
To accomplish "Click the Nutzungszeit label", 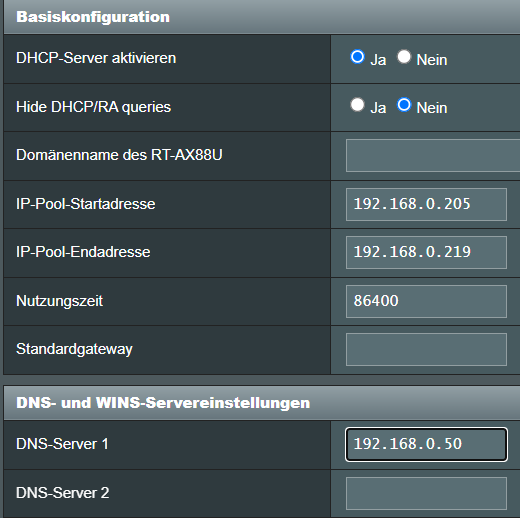I will pos(59,301).
